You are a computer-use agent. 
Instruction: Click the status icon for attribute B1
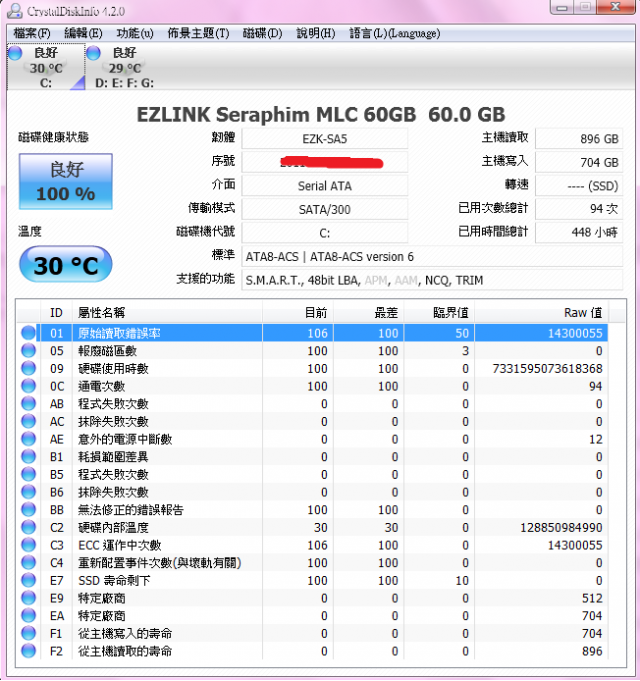point(28,457)
